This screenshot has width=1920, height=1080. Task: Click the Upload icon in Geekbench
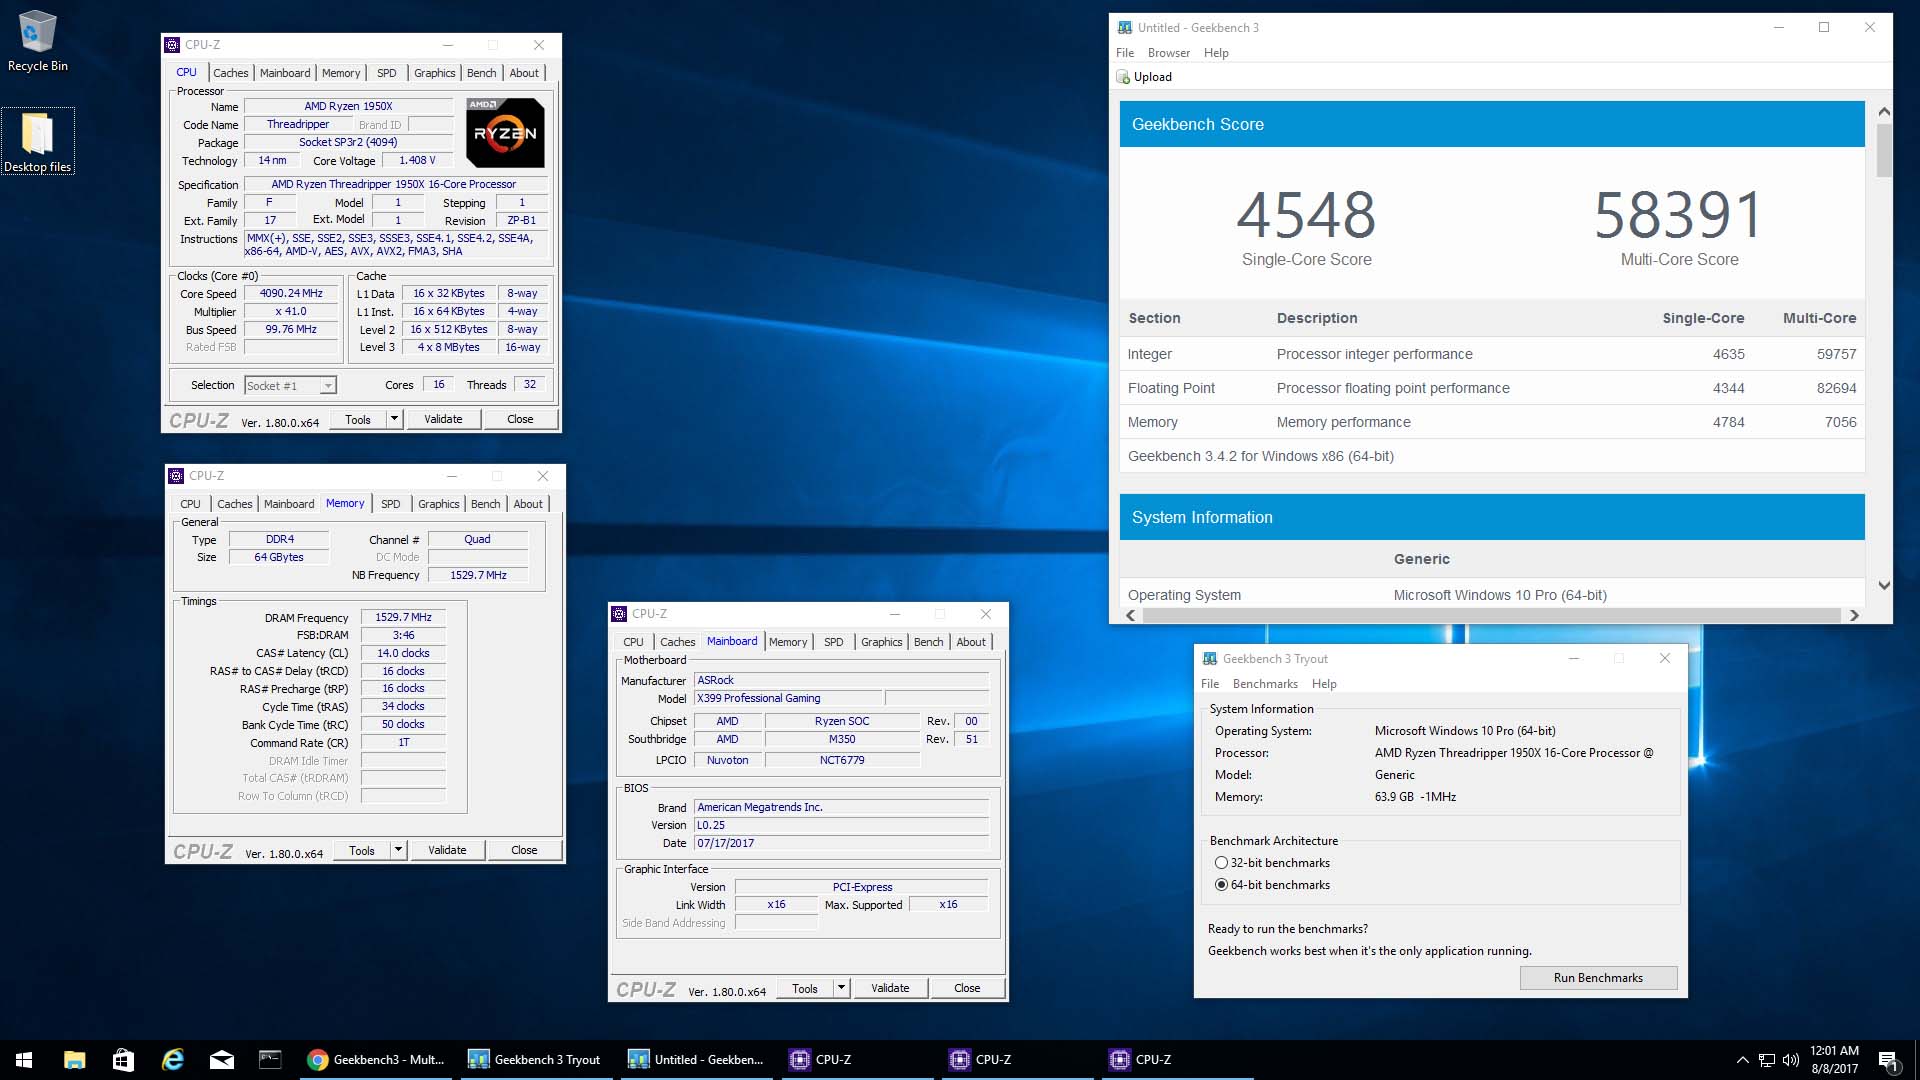1124,77
